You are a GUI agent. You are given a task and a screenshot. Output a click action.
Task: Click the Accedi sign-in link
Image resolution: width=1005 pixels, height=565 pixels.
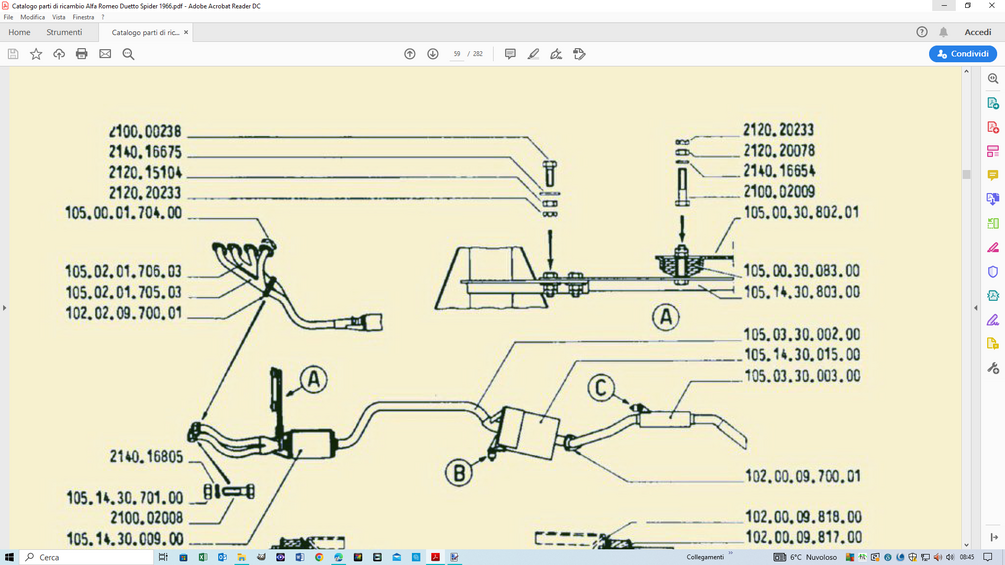coord(977,32)
